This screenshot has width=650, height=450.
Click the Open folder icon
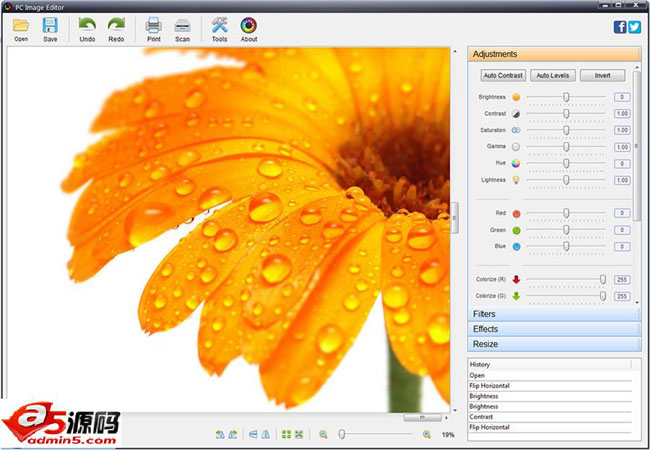tap(21, 25)
